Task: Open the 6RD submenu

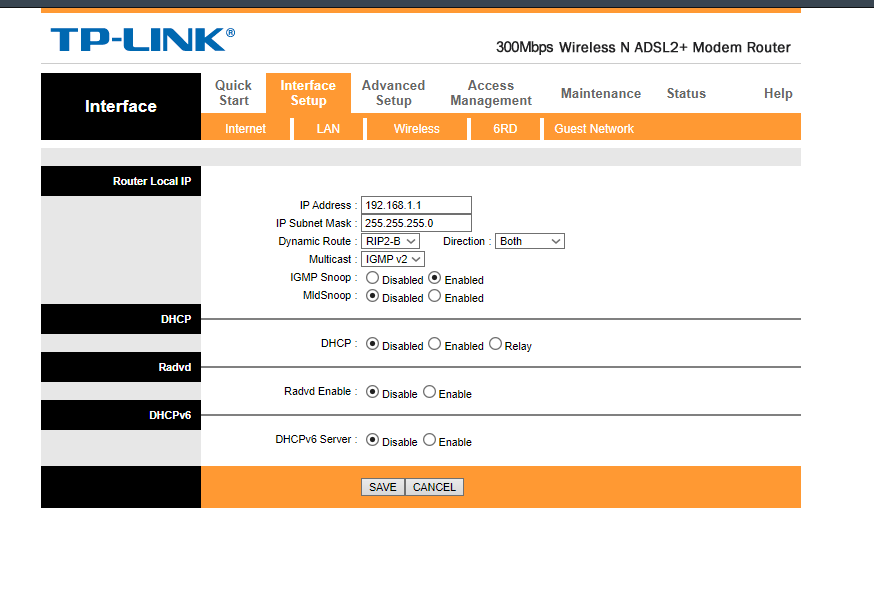Action: [x=505, y=129]
